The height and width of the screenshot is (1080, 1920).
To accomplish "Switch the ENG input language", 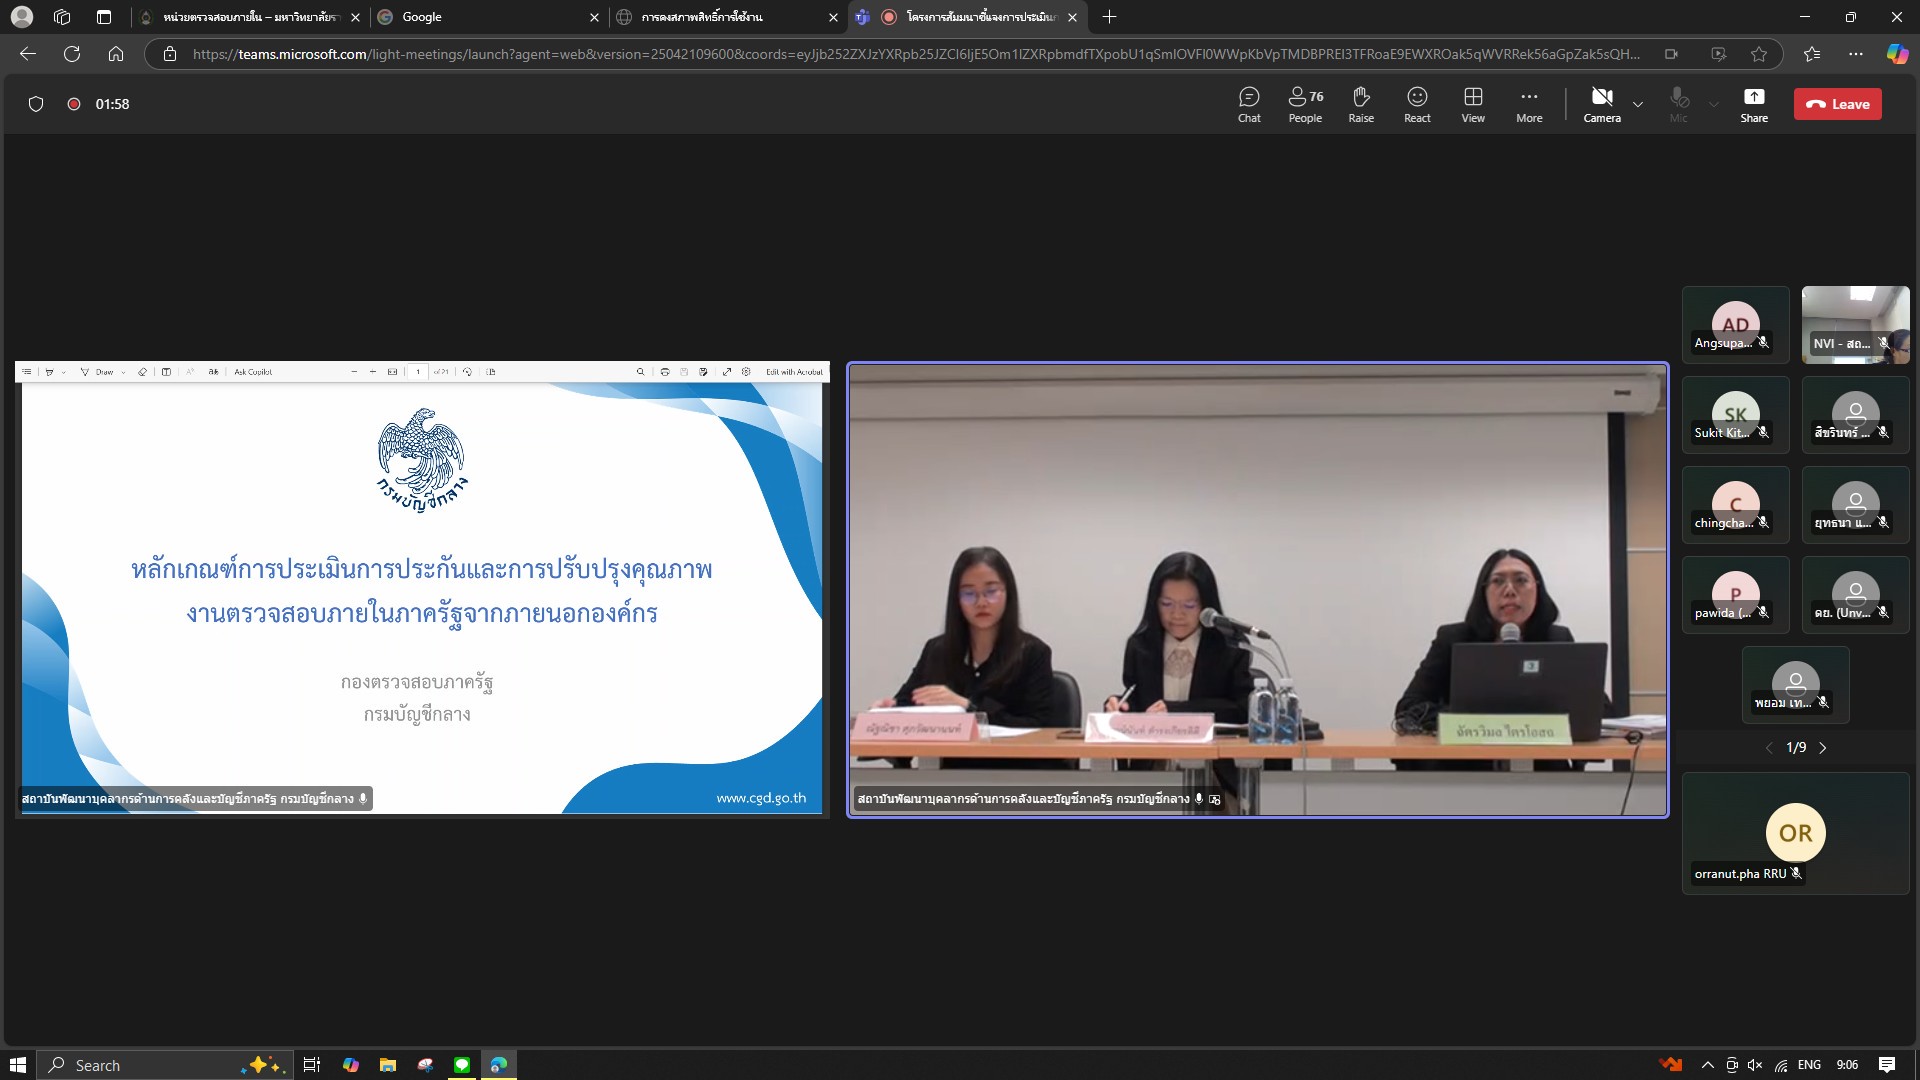I will (1809, 1065).
